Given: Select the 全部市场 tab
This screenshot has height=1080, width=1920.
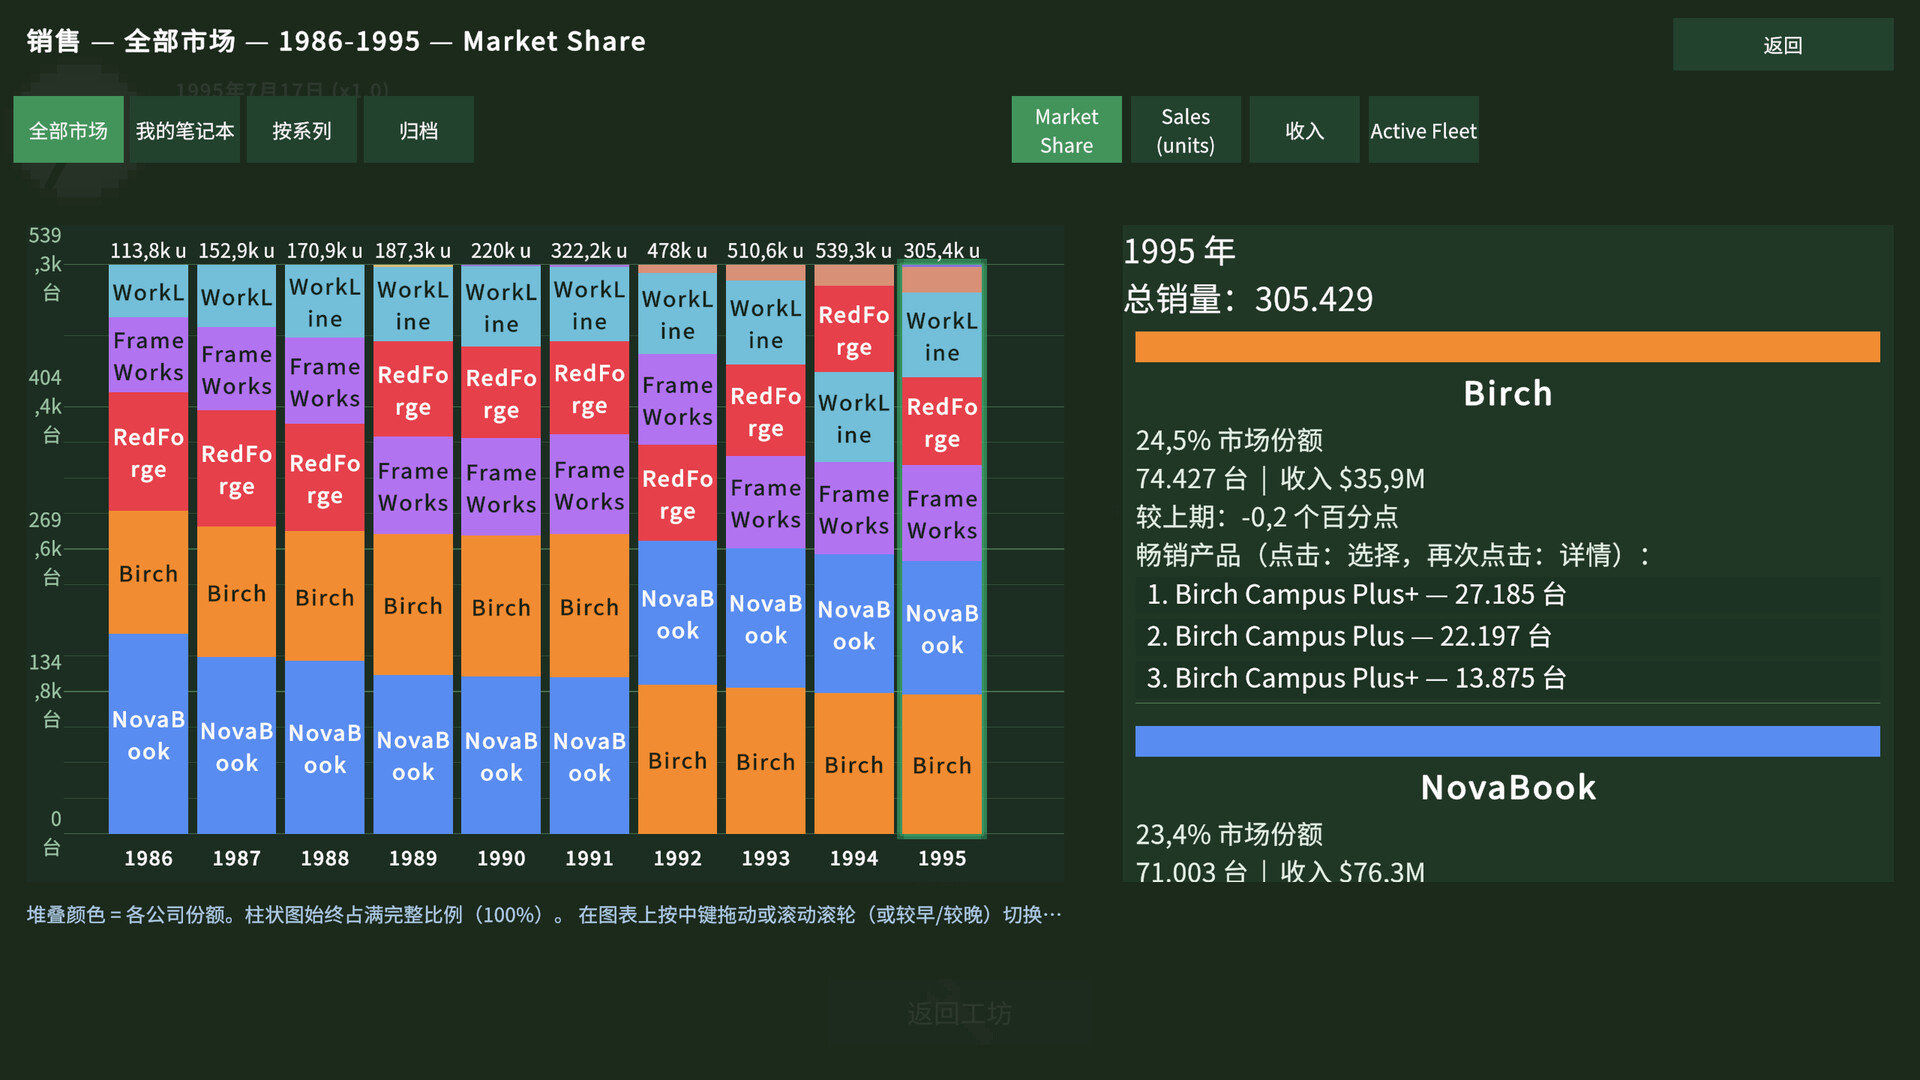Looking at the screenshot, I should click(68, 130).
